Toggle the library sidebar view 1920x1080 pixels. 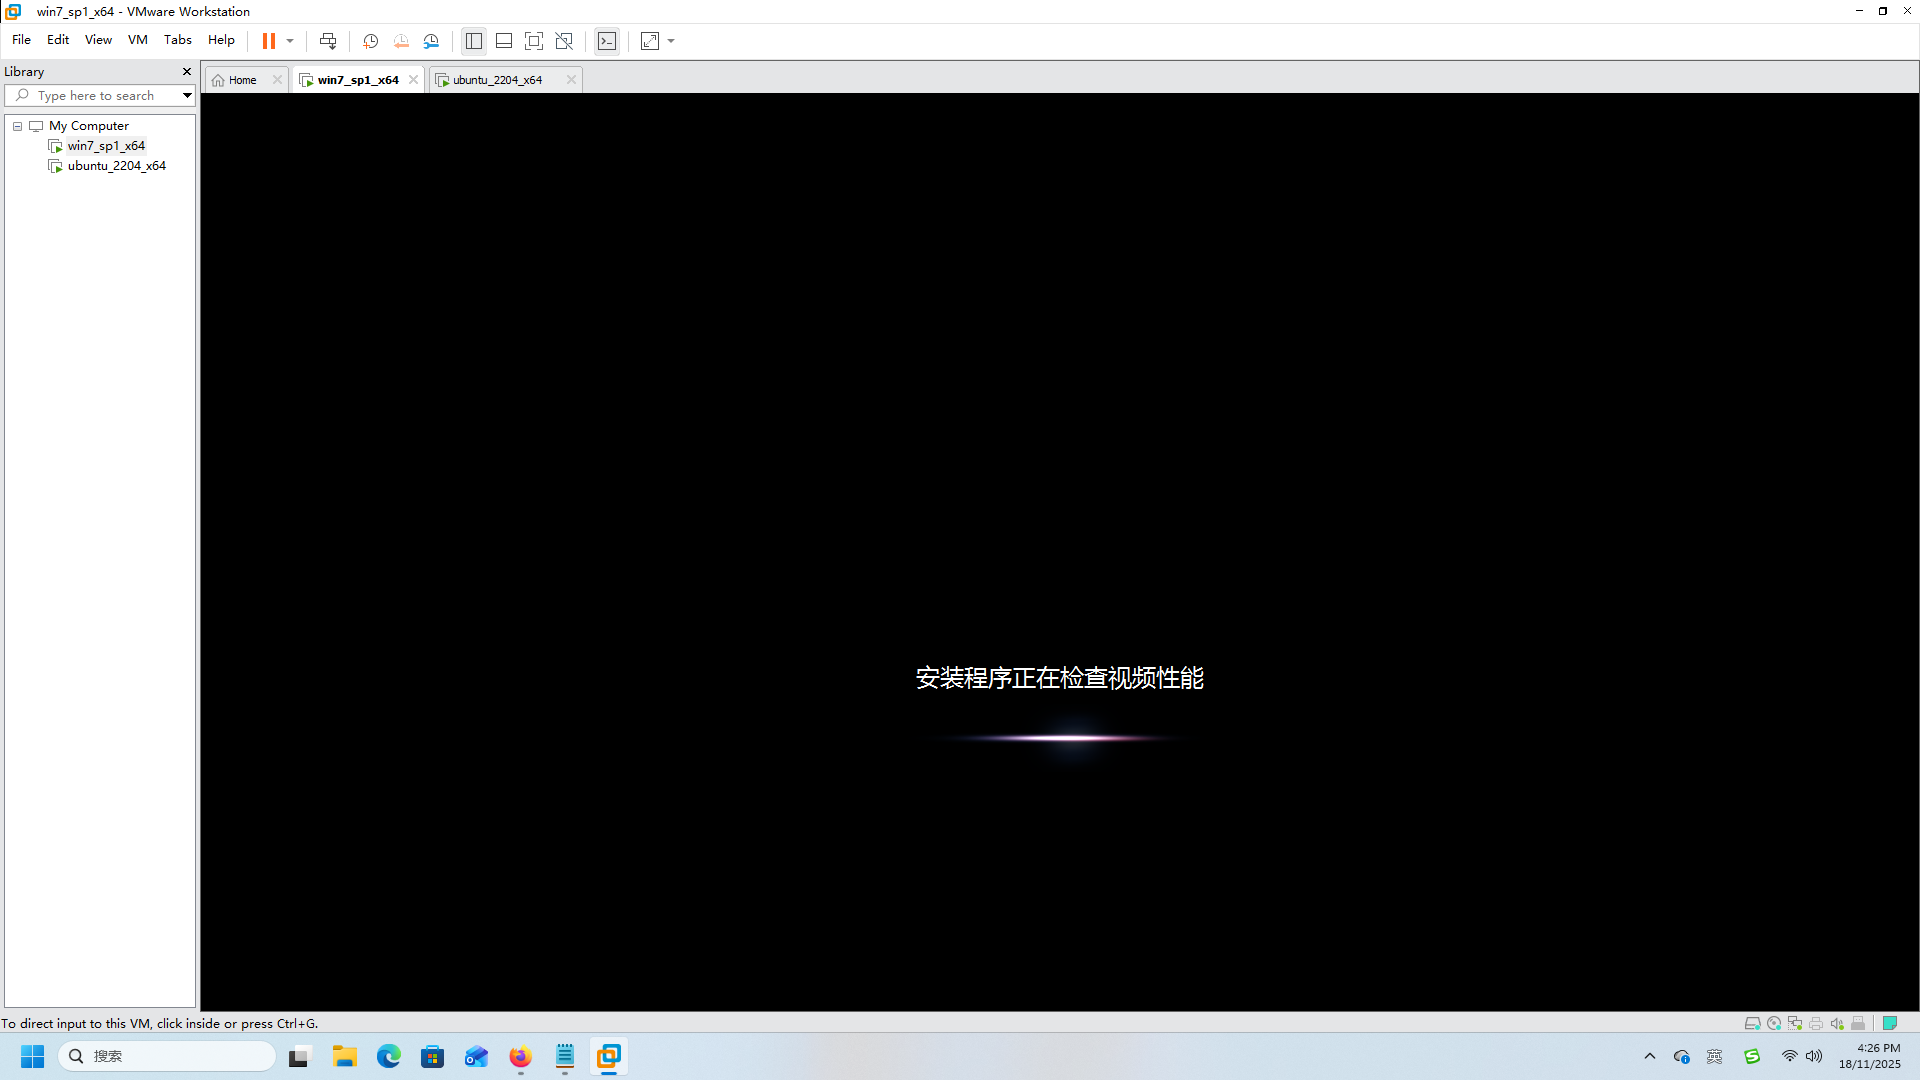pos(474,41)
